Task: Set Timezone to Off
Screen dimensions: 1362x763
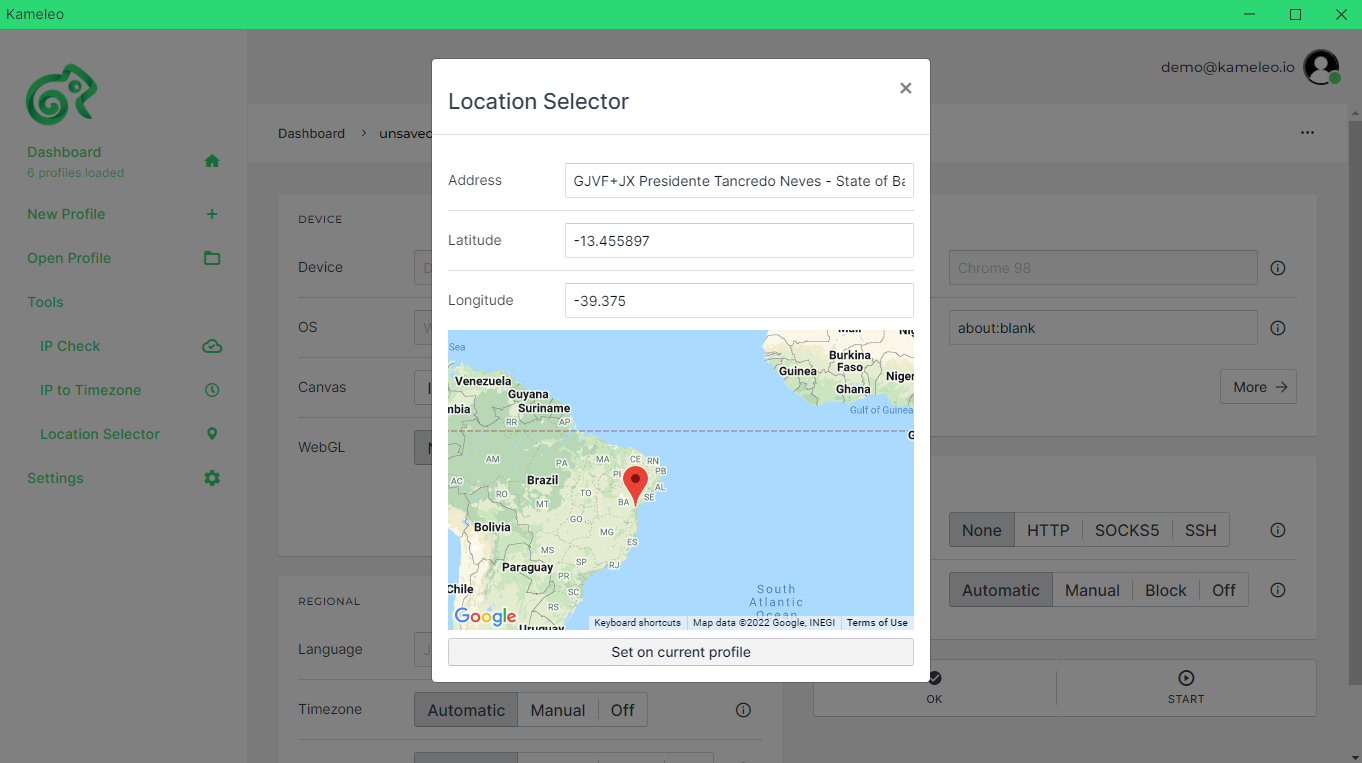Action: (x=623, y=710)
